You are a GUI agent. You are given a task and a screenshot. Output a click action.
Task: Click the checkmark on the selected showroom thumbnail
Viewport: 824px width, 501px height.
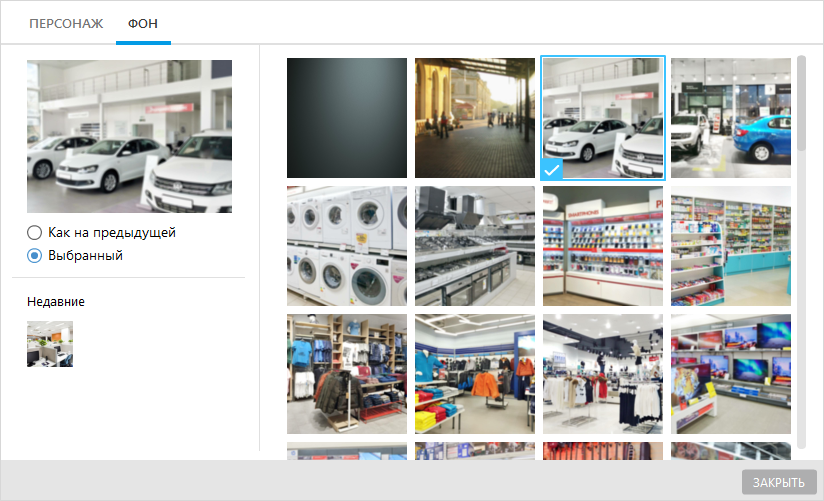coord(552,169)
